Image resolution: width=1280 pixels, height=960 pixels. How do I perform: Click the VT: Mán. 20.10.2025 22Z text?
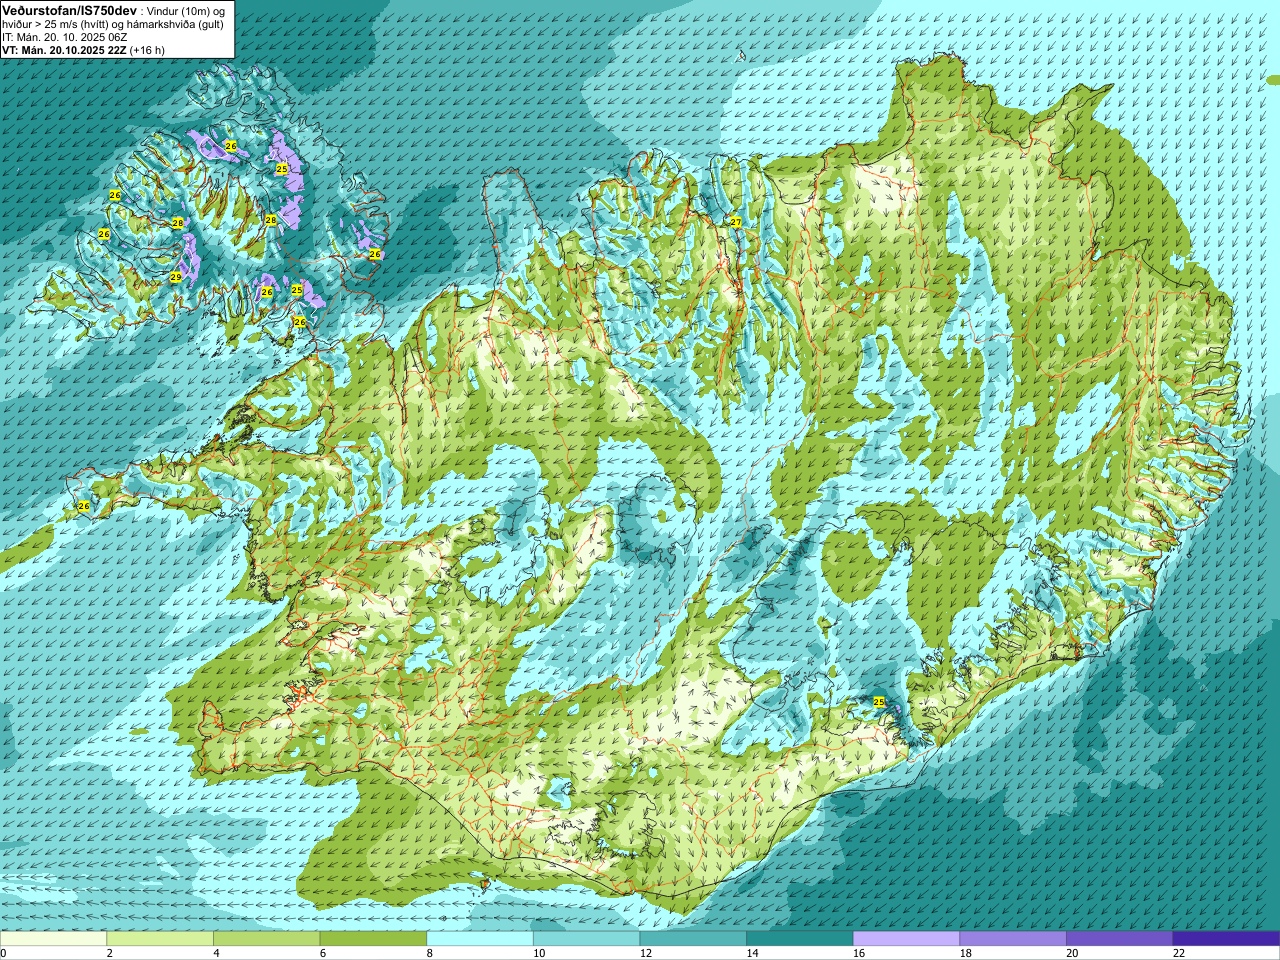64,50
